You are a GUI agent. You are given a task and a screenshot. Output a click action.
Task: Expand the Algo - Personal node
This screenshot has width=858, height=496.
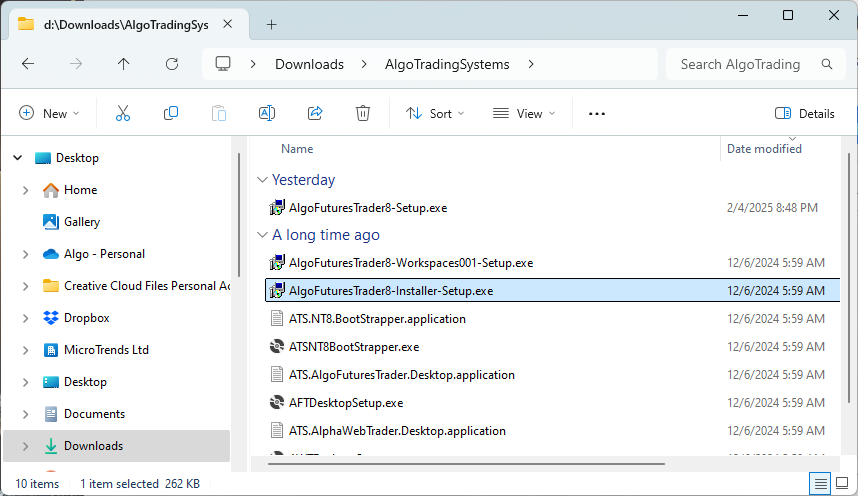click(25, 254)
